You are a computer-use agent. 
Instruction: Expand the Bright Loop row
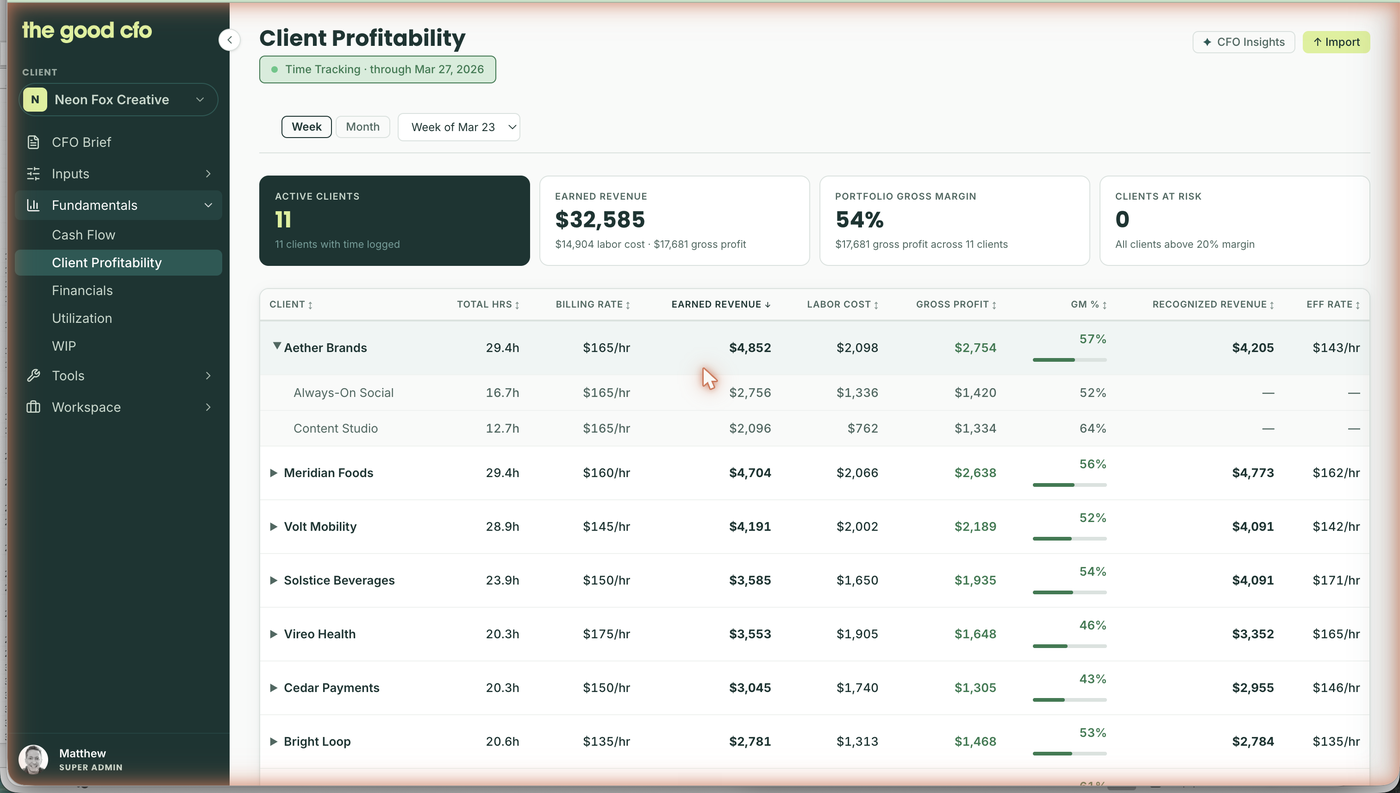pos(274,742)
